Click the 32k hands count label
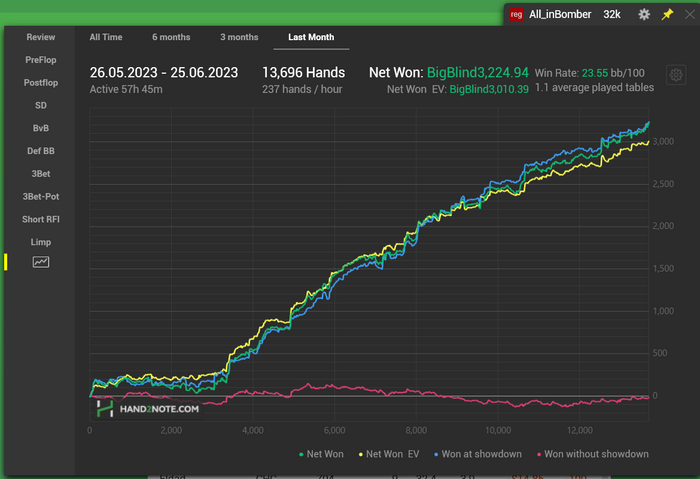 click(612, 14)
